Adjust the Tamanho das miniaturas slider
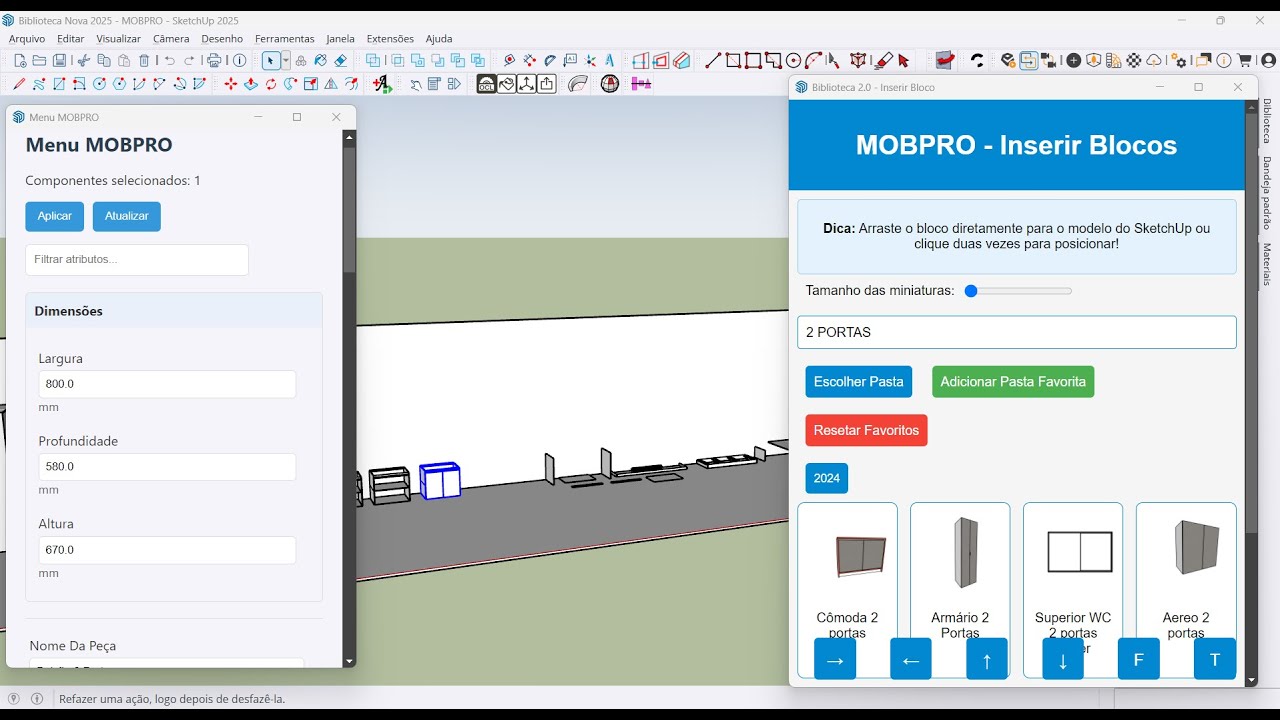1280x720 pixels. [1018, 291]
